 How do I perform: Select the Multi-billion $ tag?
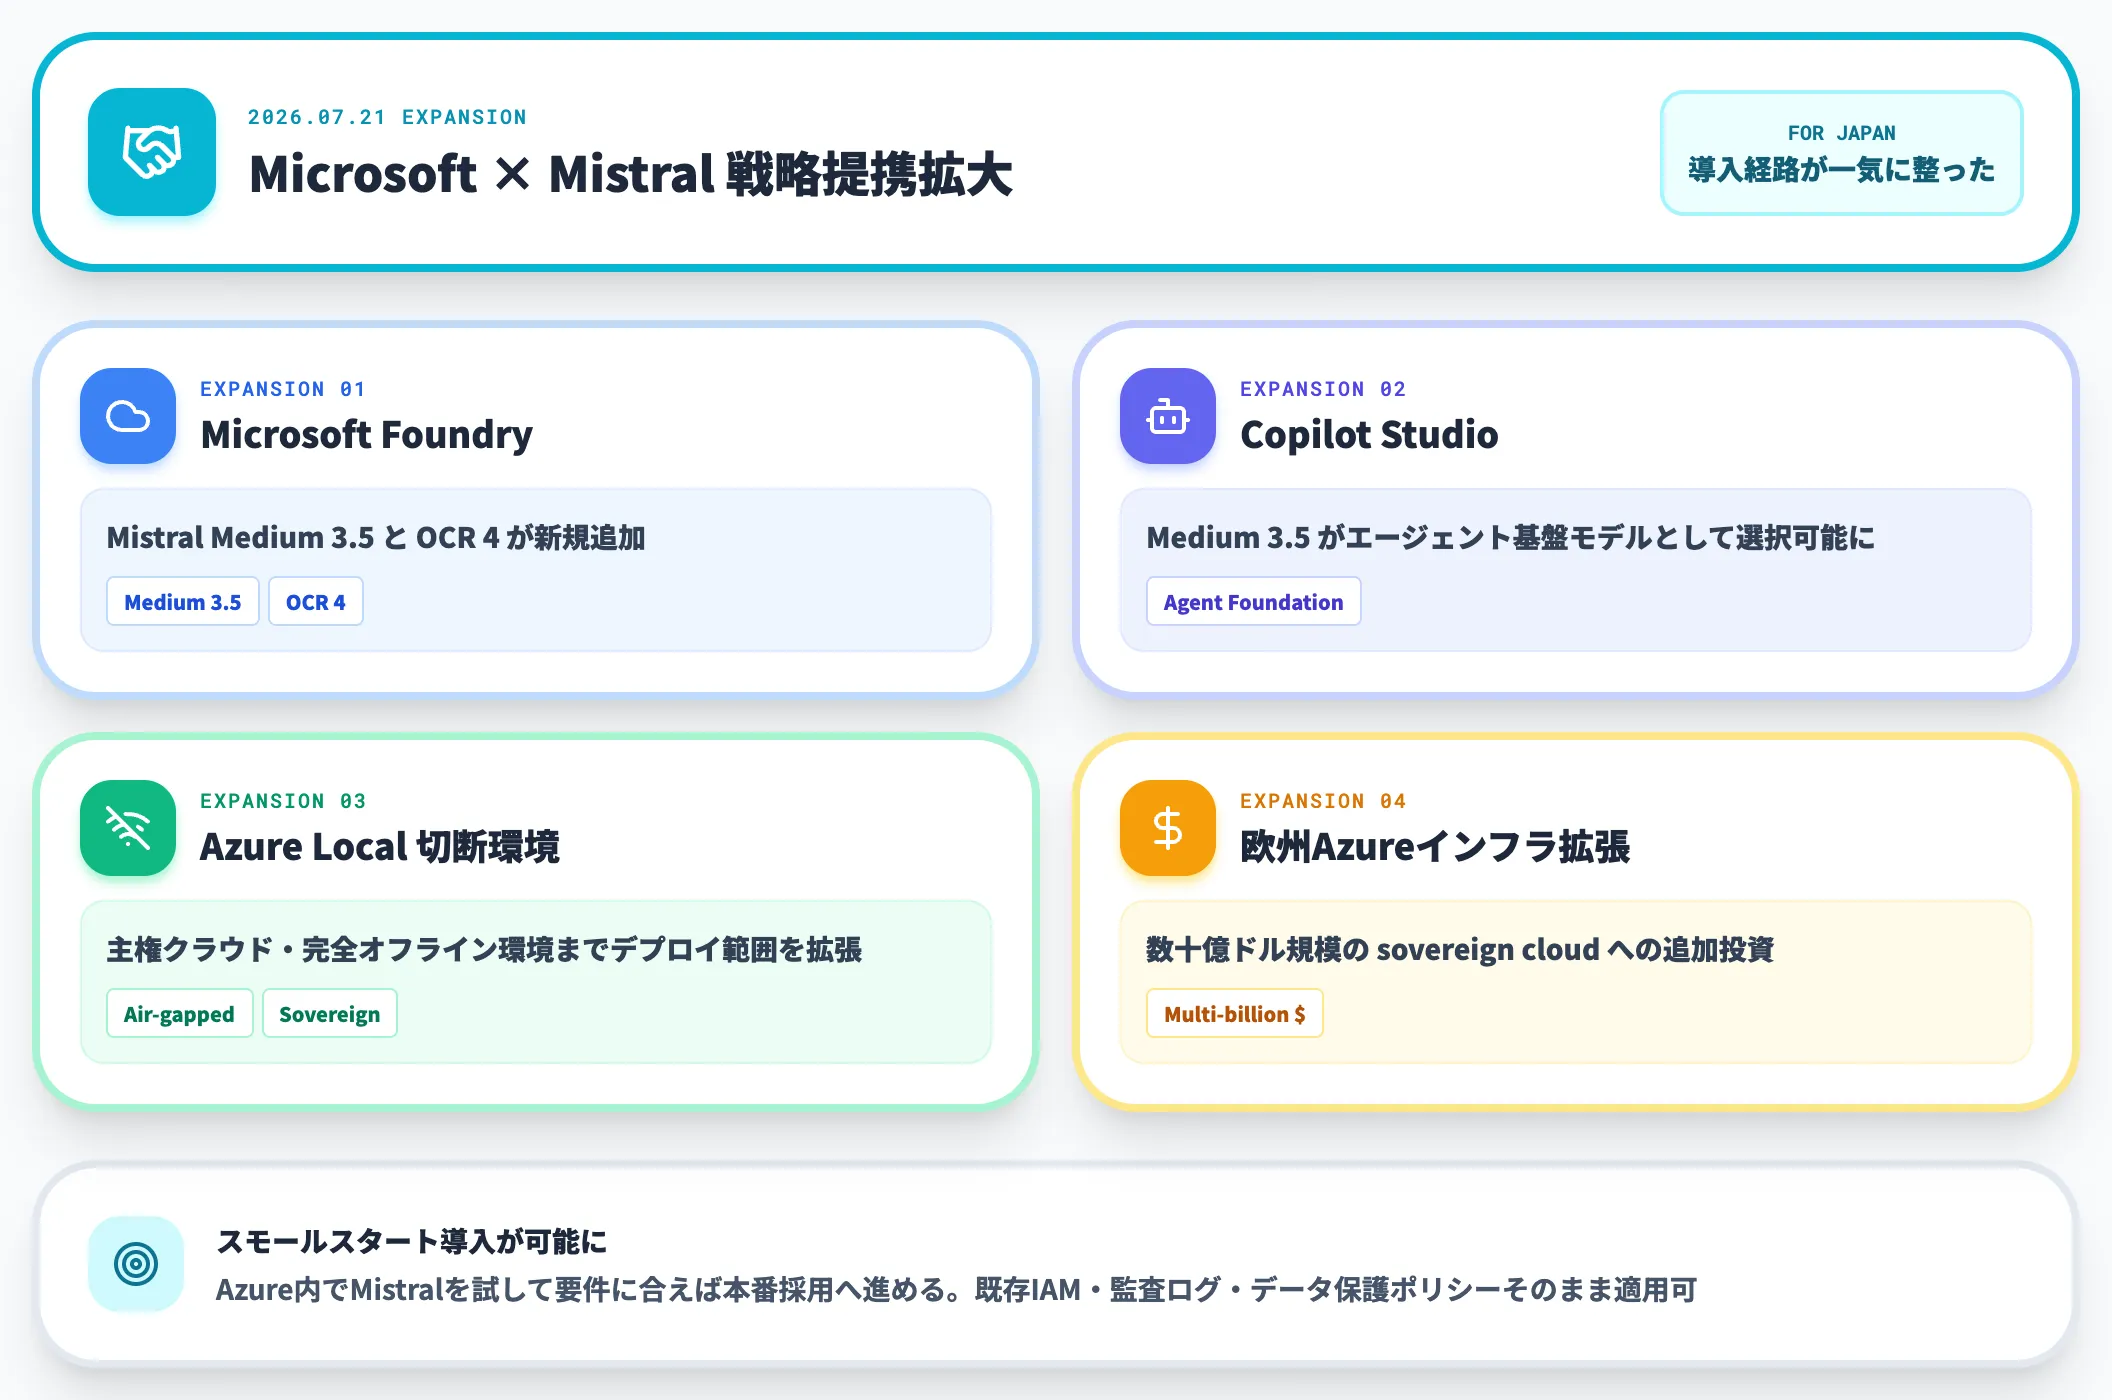(1235, 1014)
